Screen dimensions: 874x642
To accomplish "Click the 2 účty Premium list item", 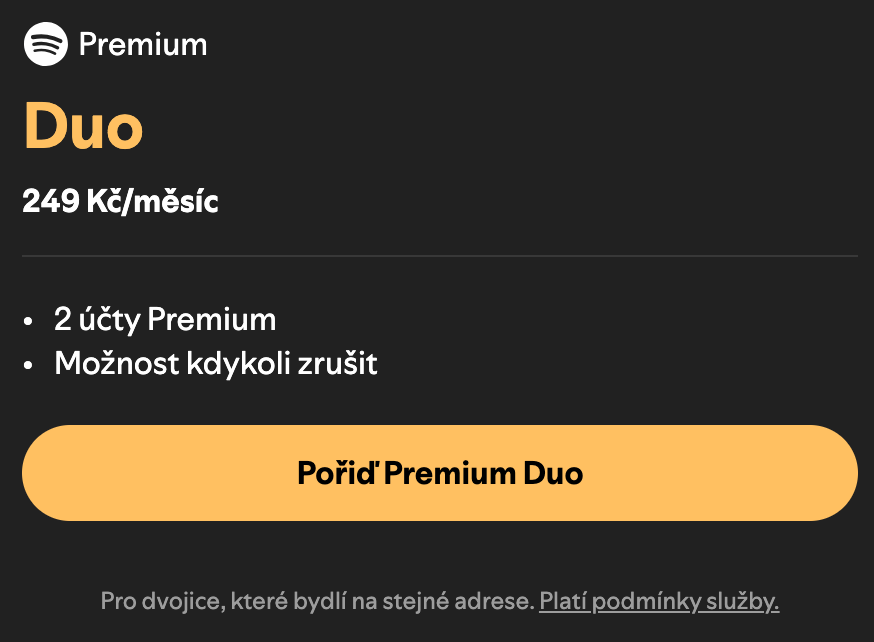I will coord(165,320).
